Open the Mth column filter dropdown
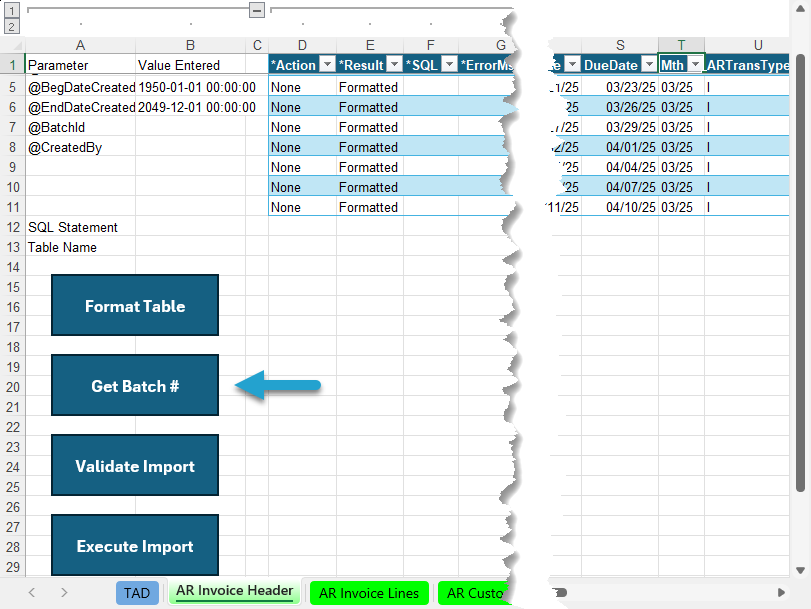 [x=696, y=65]
